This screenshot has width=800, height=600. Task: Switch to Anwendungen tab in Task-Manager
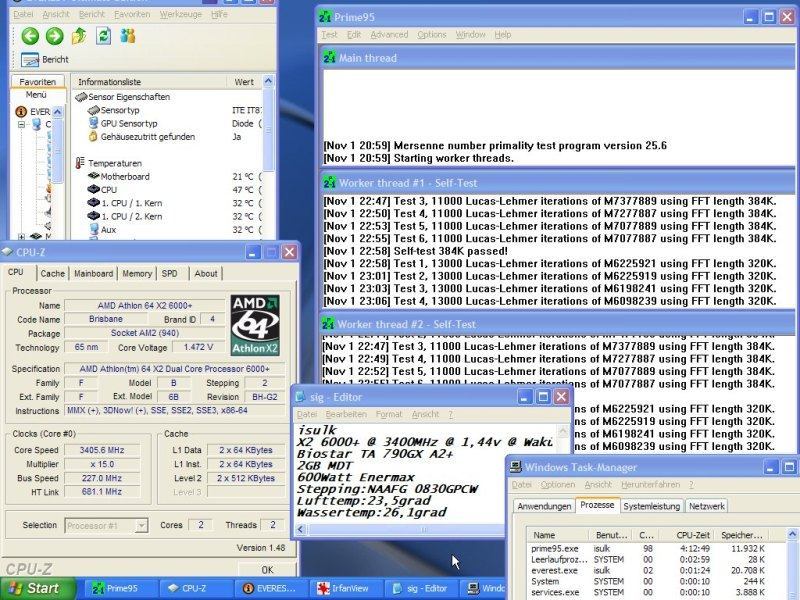tap(544, 506)
